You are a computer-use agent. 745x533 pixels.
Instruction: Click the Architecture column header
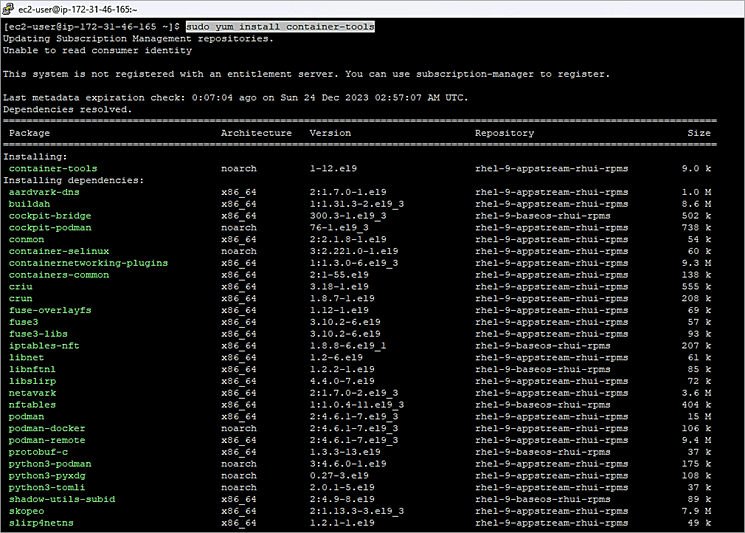[256, 133]
